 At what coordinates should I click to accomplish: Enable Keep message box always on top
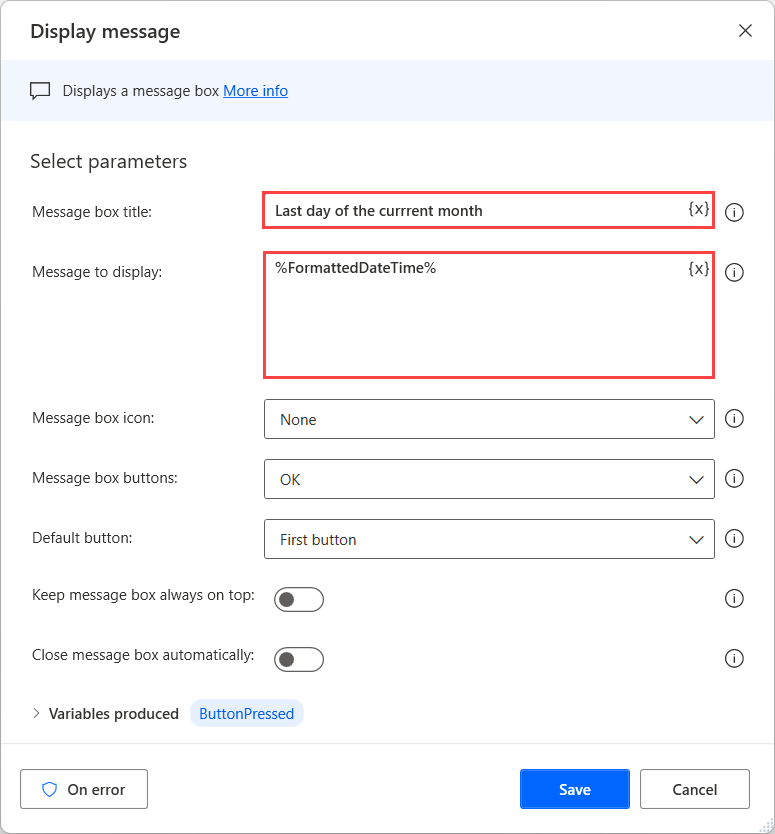click(x=301, y=599)
